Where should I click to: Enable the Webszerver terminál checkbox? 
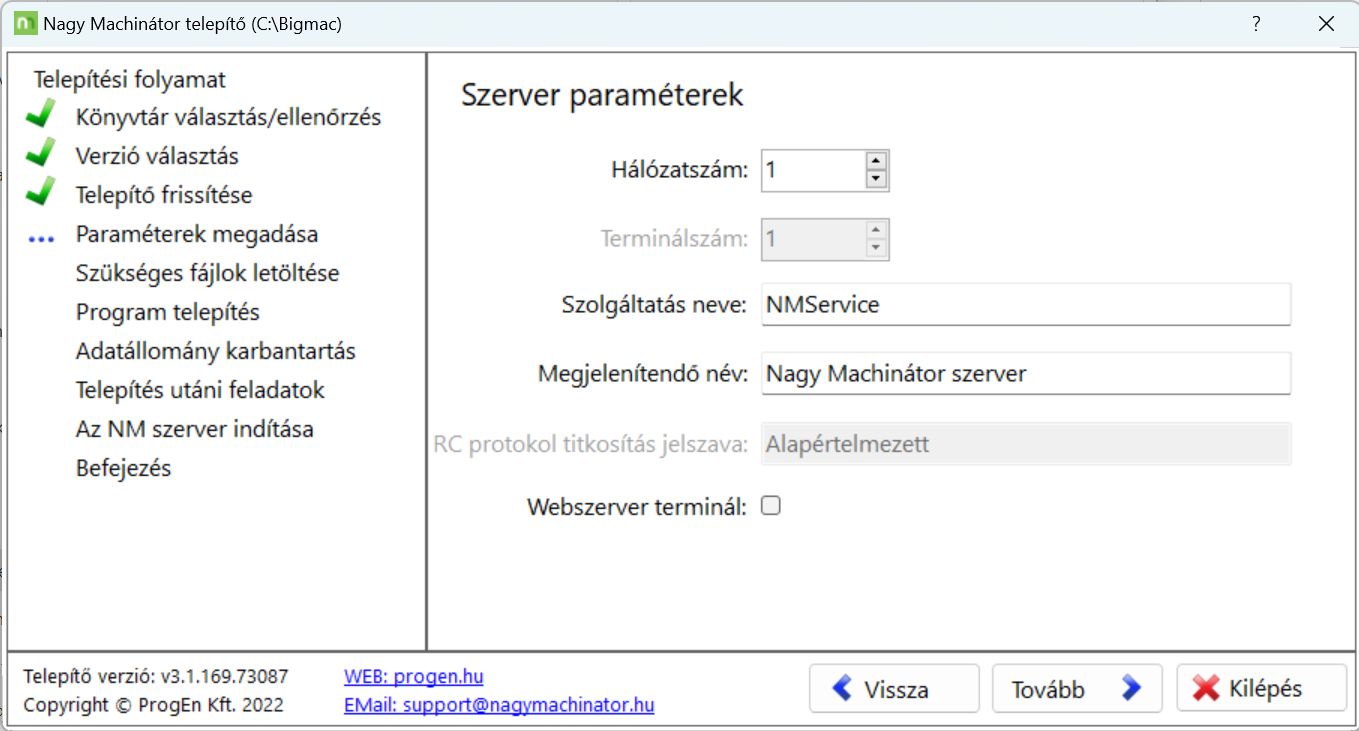coord(771,506)
